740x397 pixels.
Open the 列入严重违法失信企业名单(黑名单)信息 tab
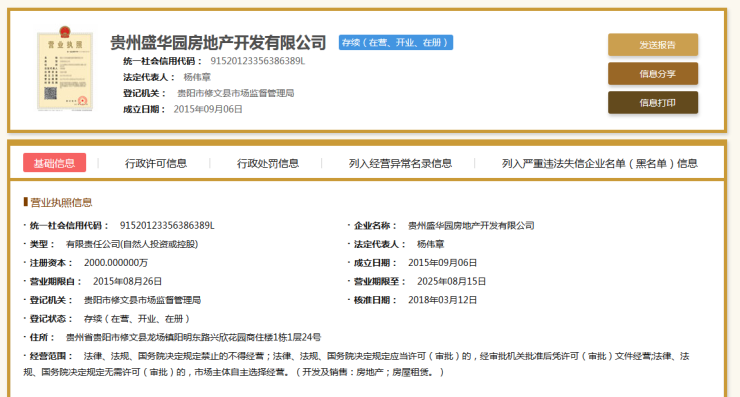tap(599, 163)
